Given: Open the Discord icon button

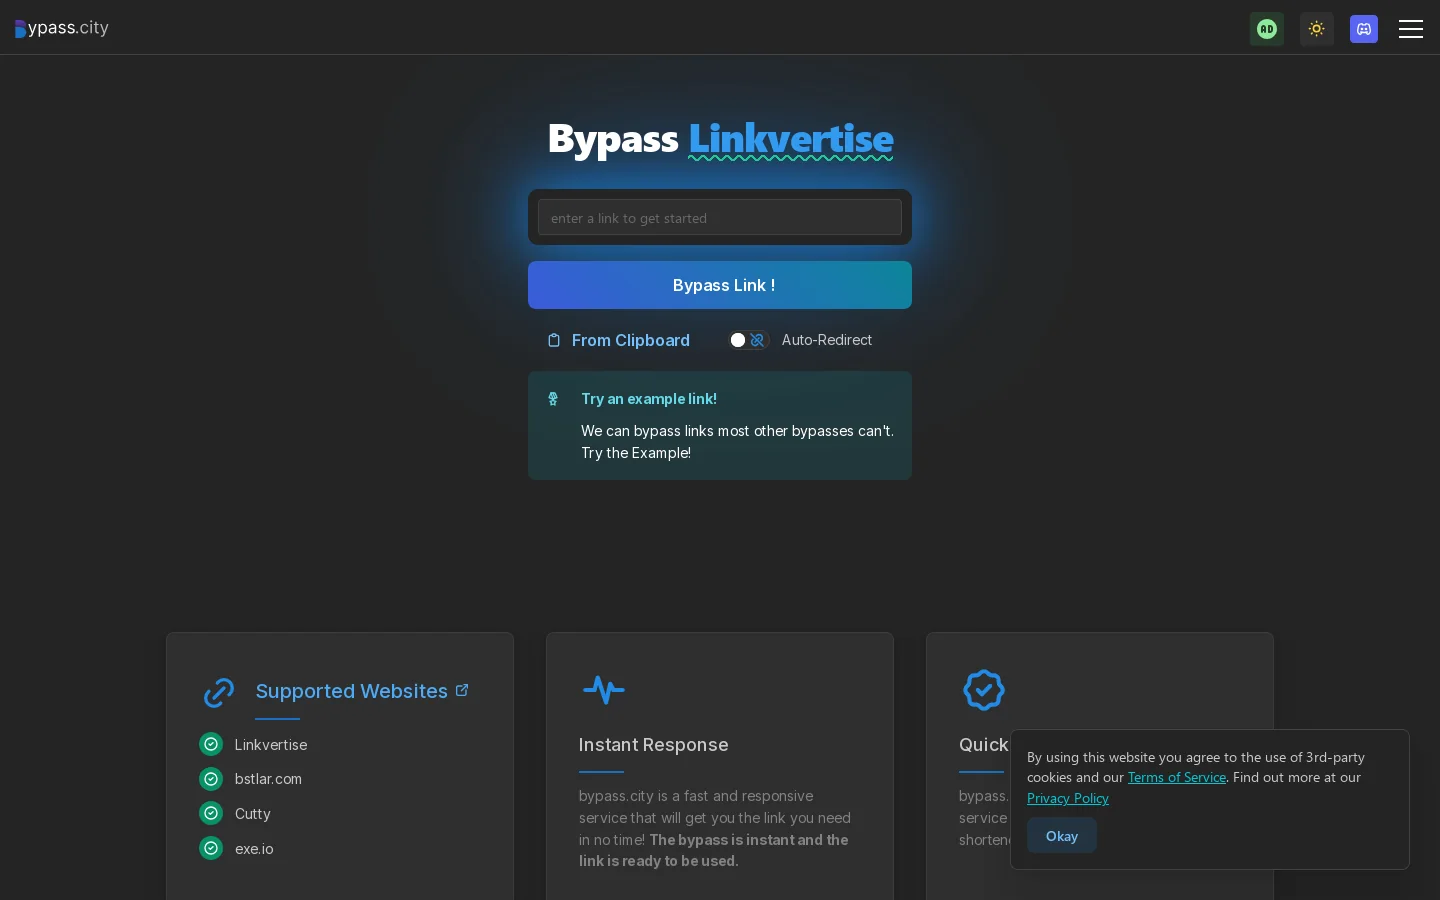Looking at the screenshot, I should pos(1364,29).
